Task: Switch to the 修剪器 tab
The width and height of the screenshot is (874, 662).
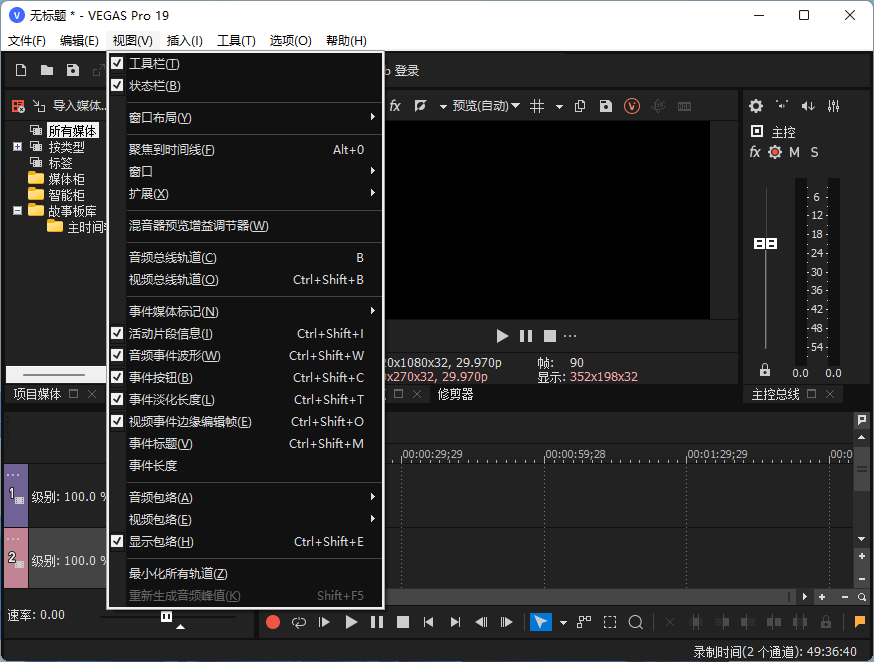Action: [x=455, y=394]
